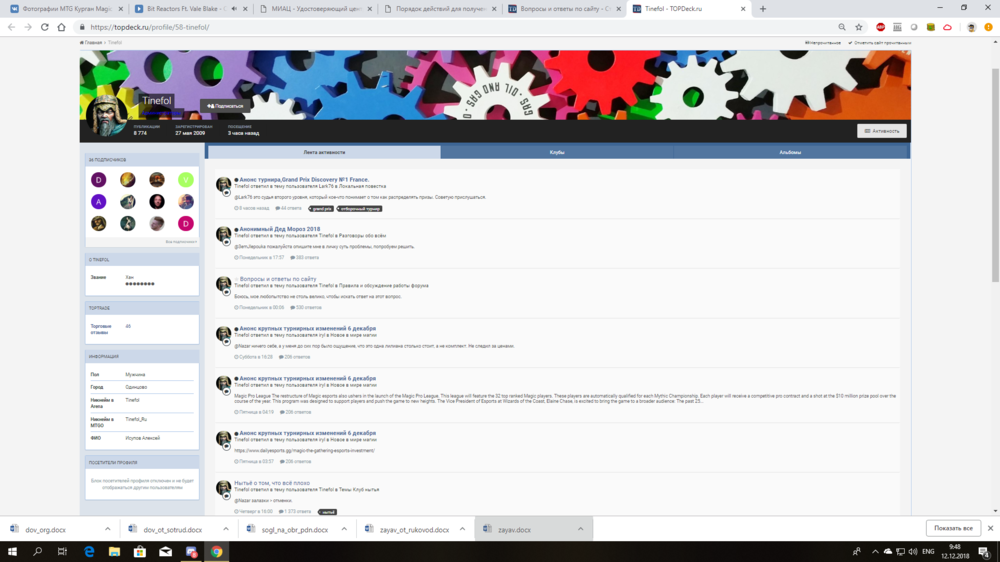Open the dov_org.docx downloaded file
The height and width of the screenshot is (562, 1000).
pyautogui.click(x=45, y=529)
